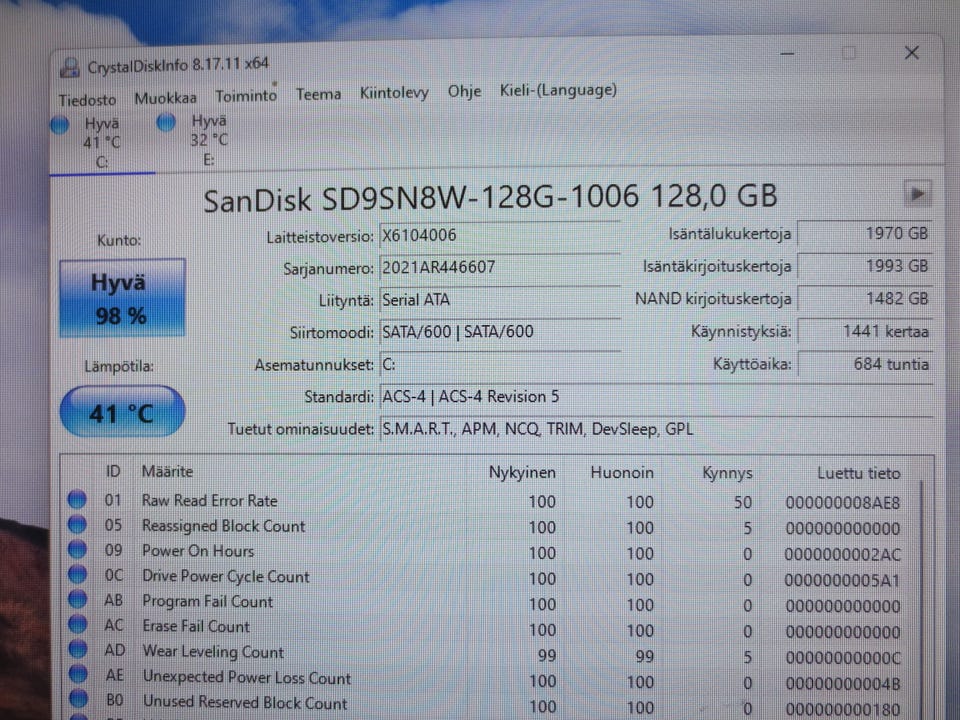960x720 pixels.
Task: Click raw value 00000008AE8
Action: point(842,503)
